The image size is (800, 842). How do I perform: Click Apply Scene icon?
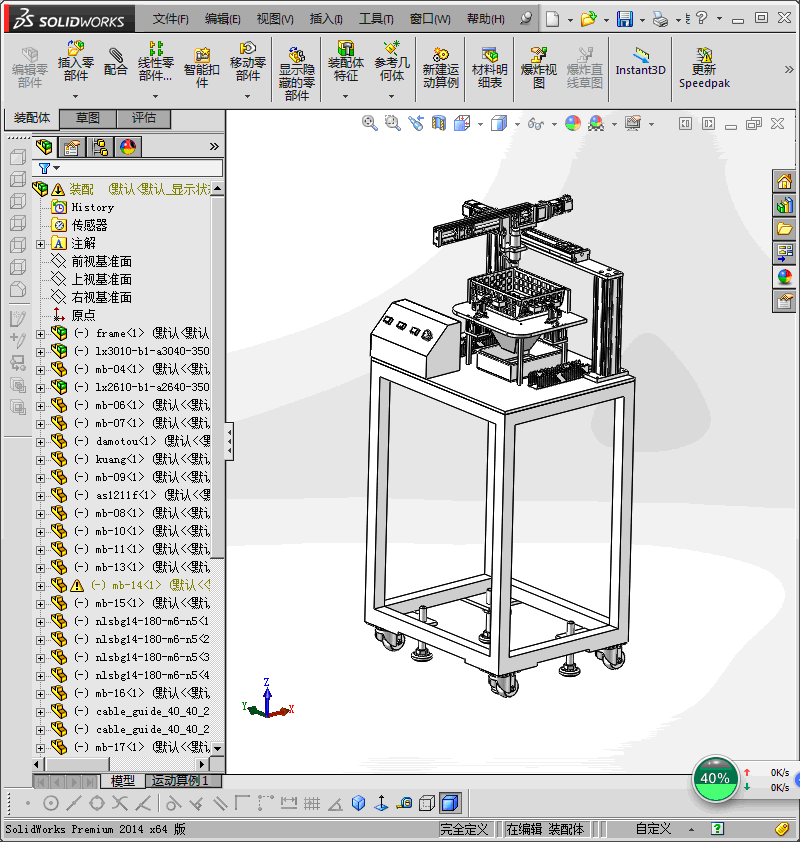coord(596,124)
